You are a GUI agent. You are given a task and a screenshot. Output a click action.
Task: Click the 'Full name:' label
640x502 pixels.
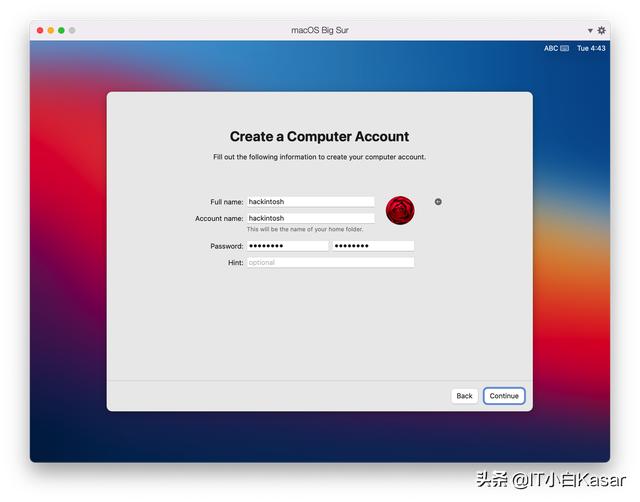pyautogui.click(x=227, y=202)
